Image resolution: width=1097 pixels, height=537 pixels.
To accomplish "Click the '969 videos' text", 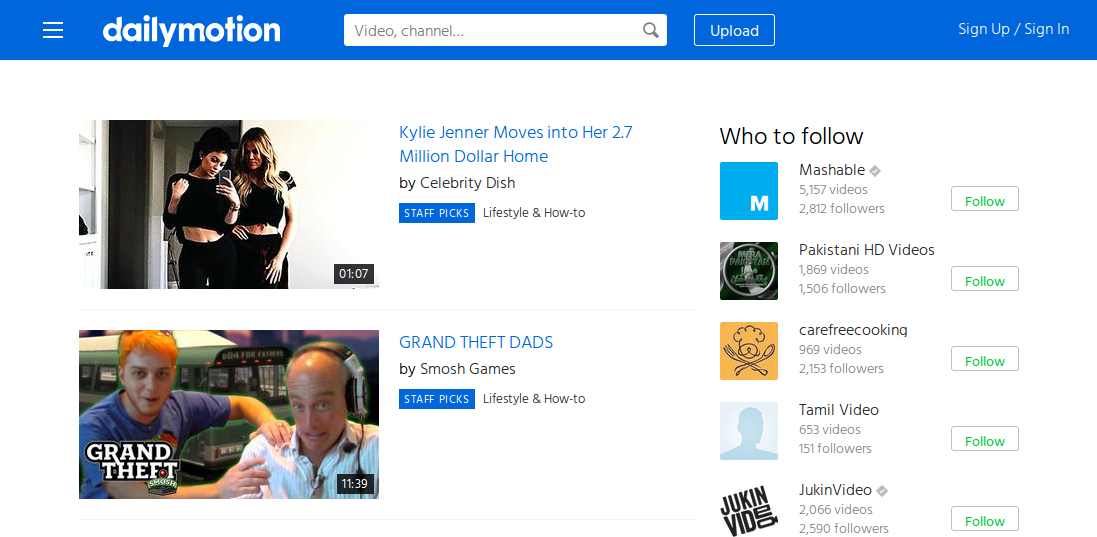I will tap(830, 349).
